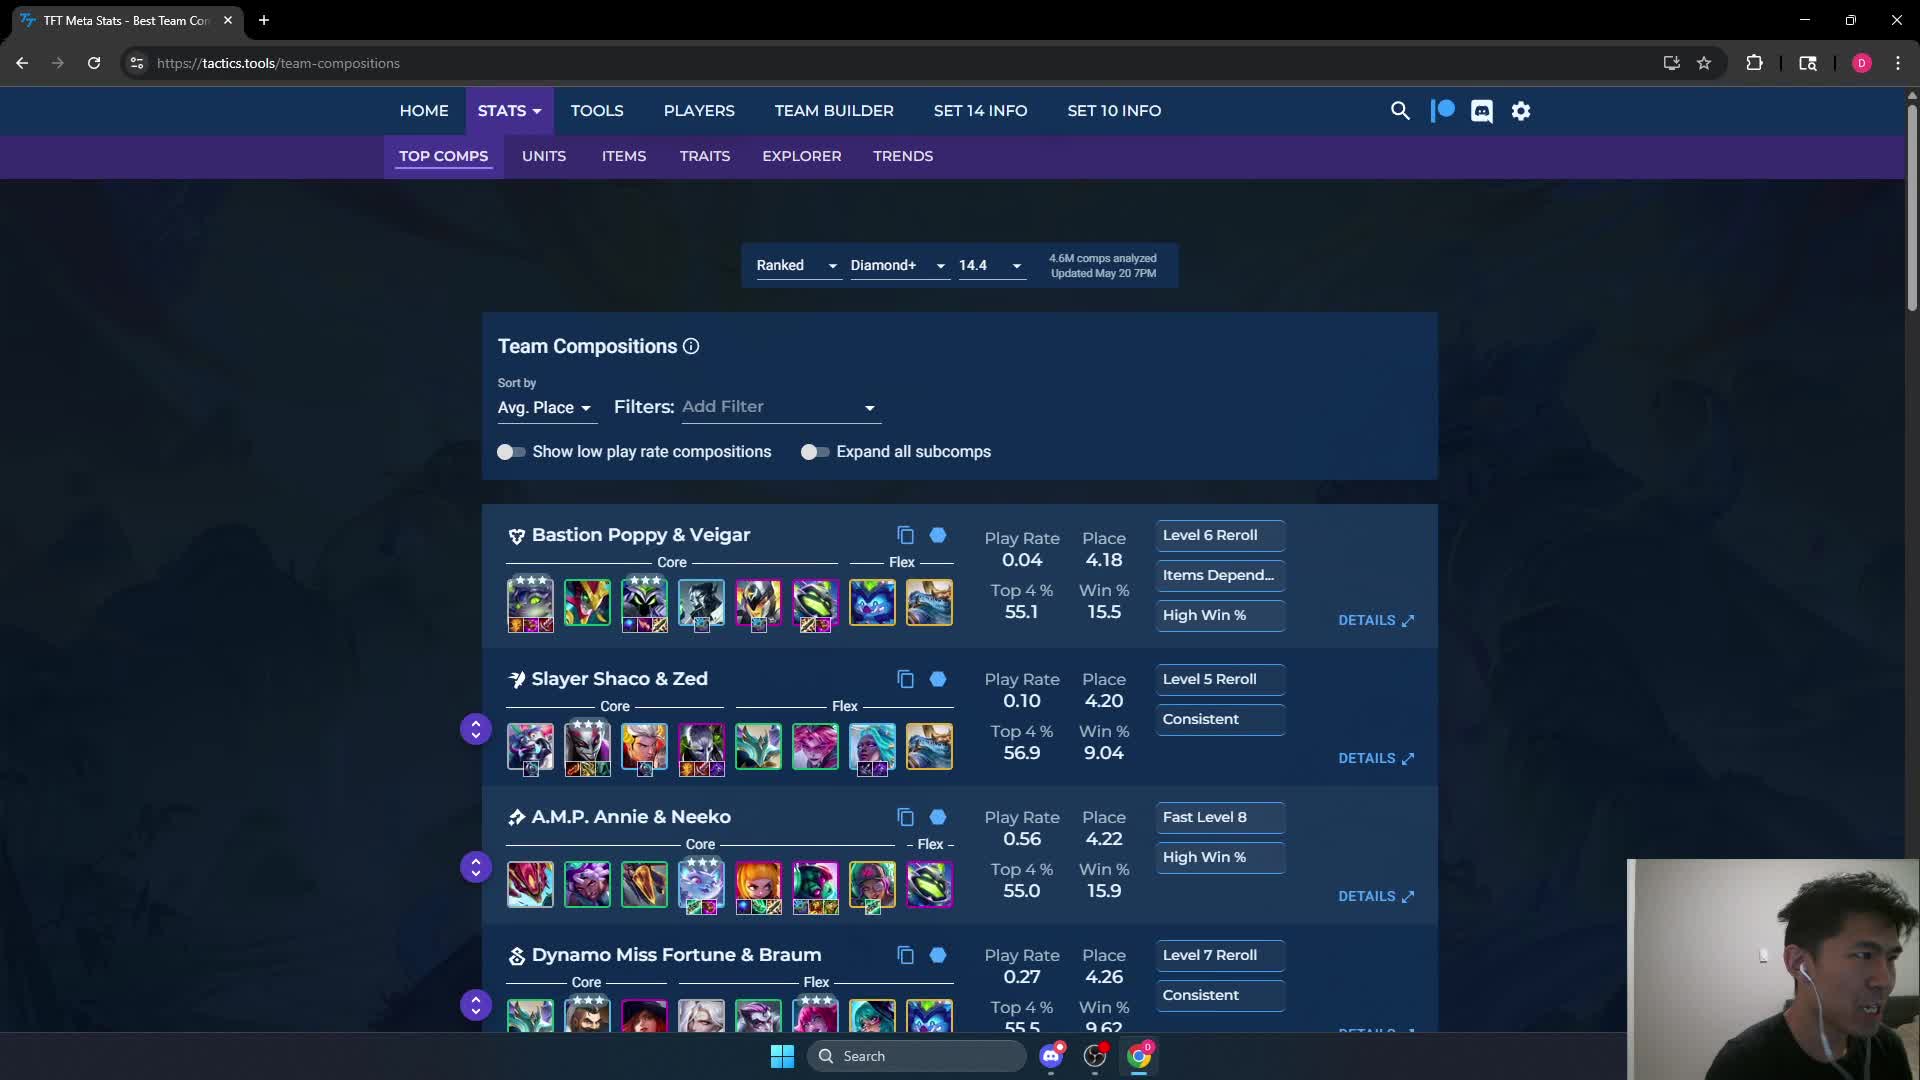Toggle Expand all subcomps switch

[815, 452]
